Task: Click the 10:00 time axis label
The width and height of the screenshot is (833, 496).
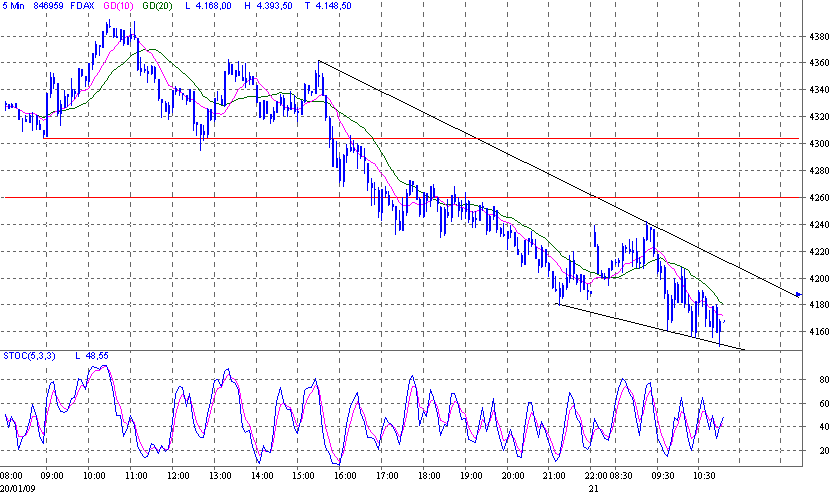Action: click(94, 476)
